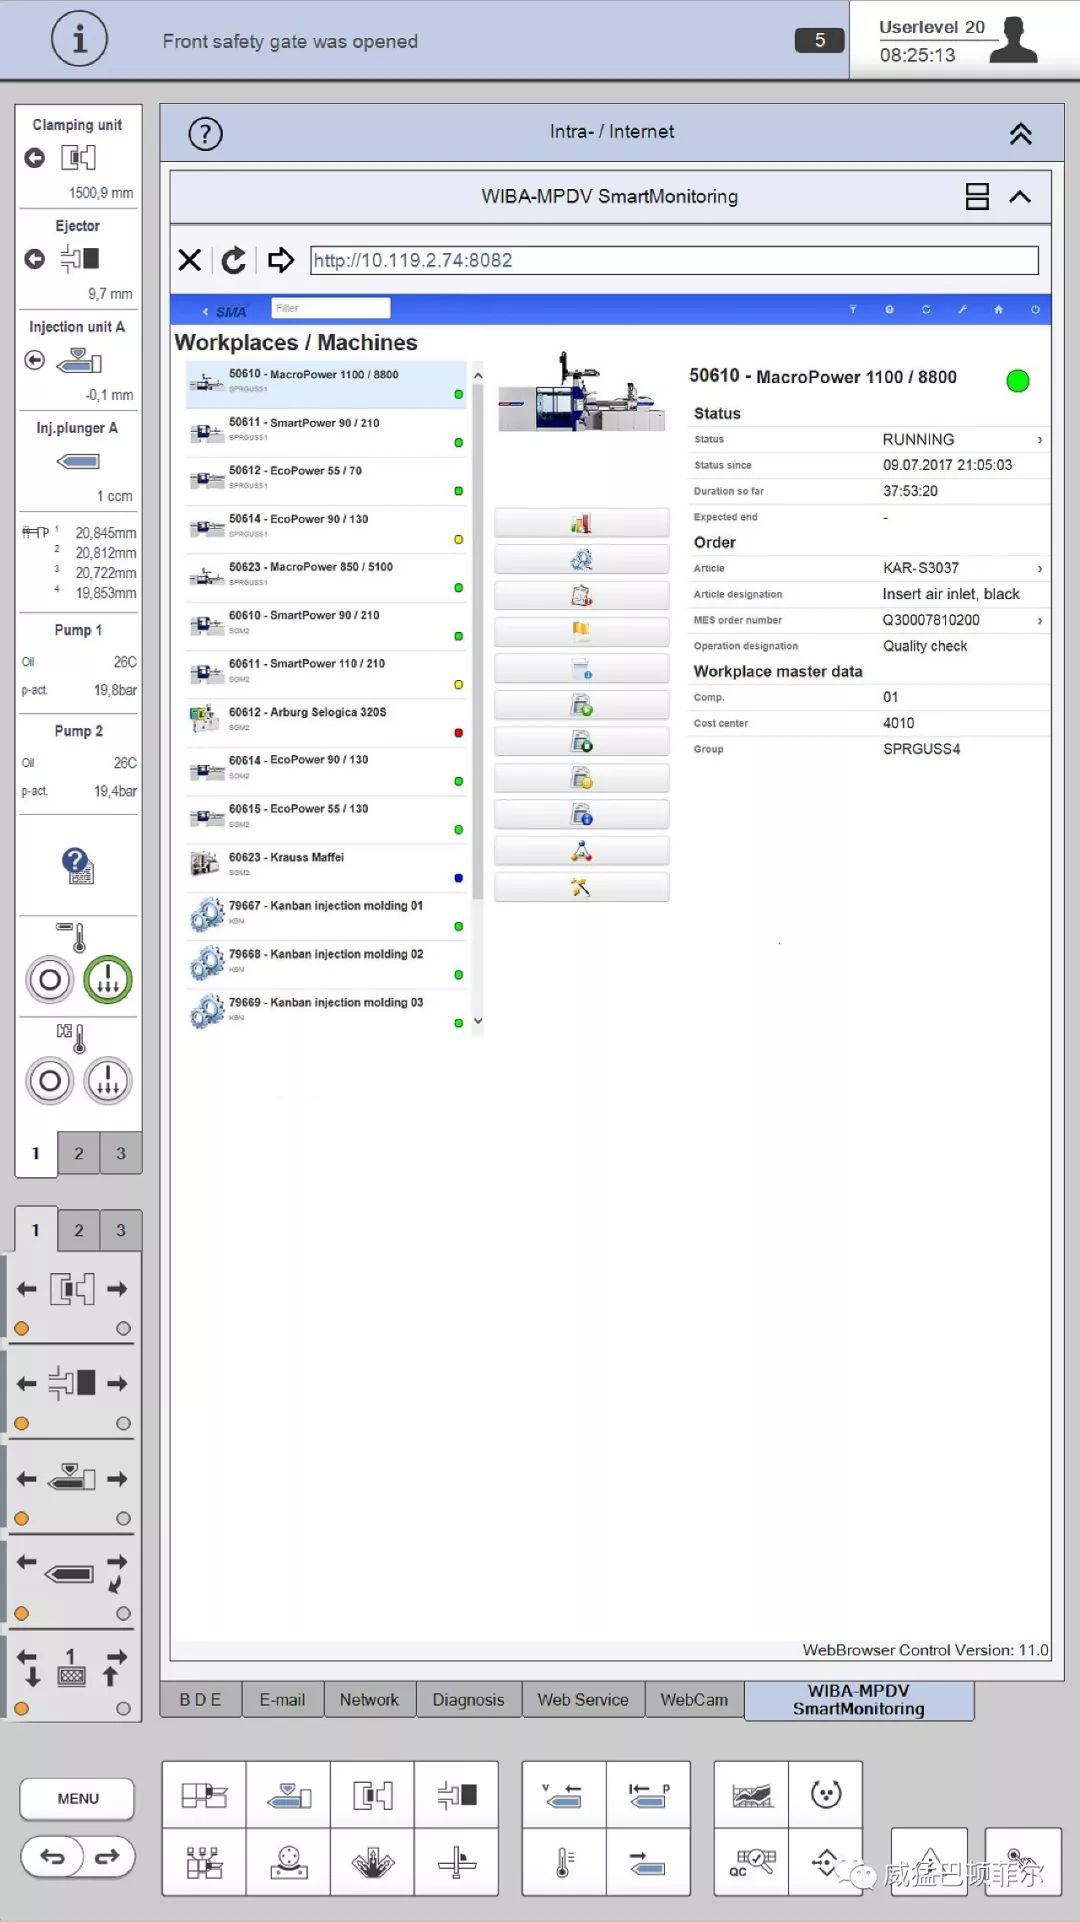Screen dimensions: 1080x1922
Task: Click the go-forward arrow beside the URL field
Action: [x=281, y=261]
